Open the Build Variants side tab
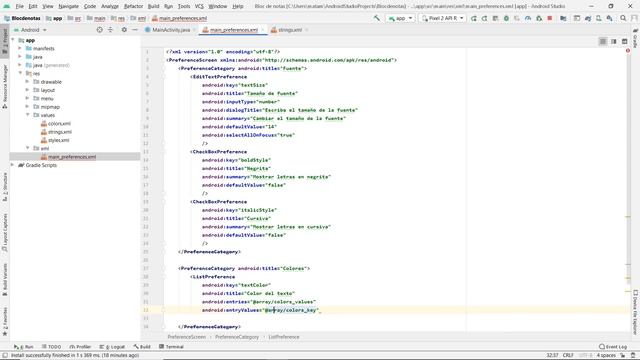Viewport: 640px width, 360px height. click(x=4, y=280)
